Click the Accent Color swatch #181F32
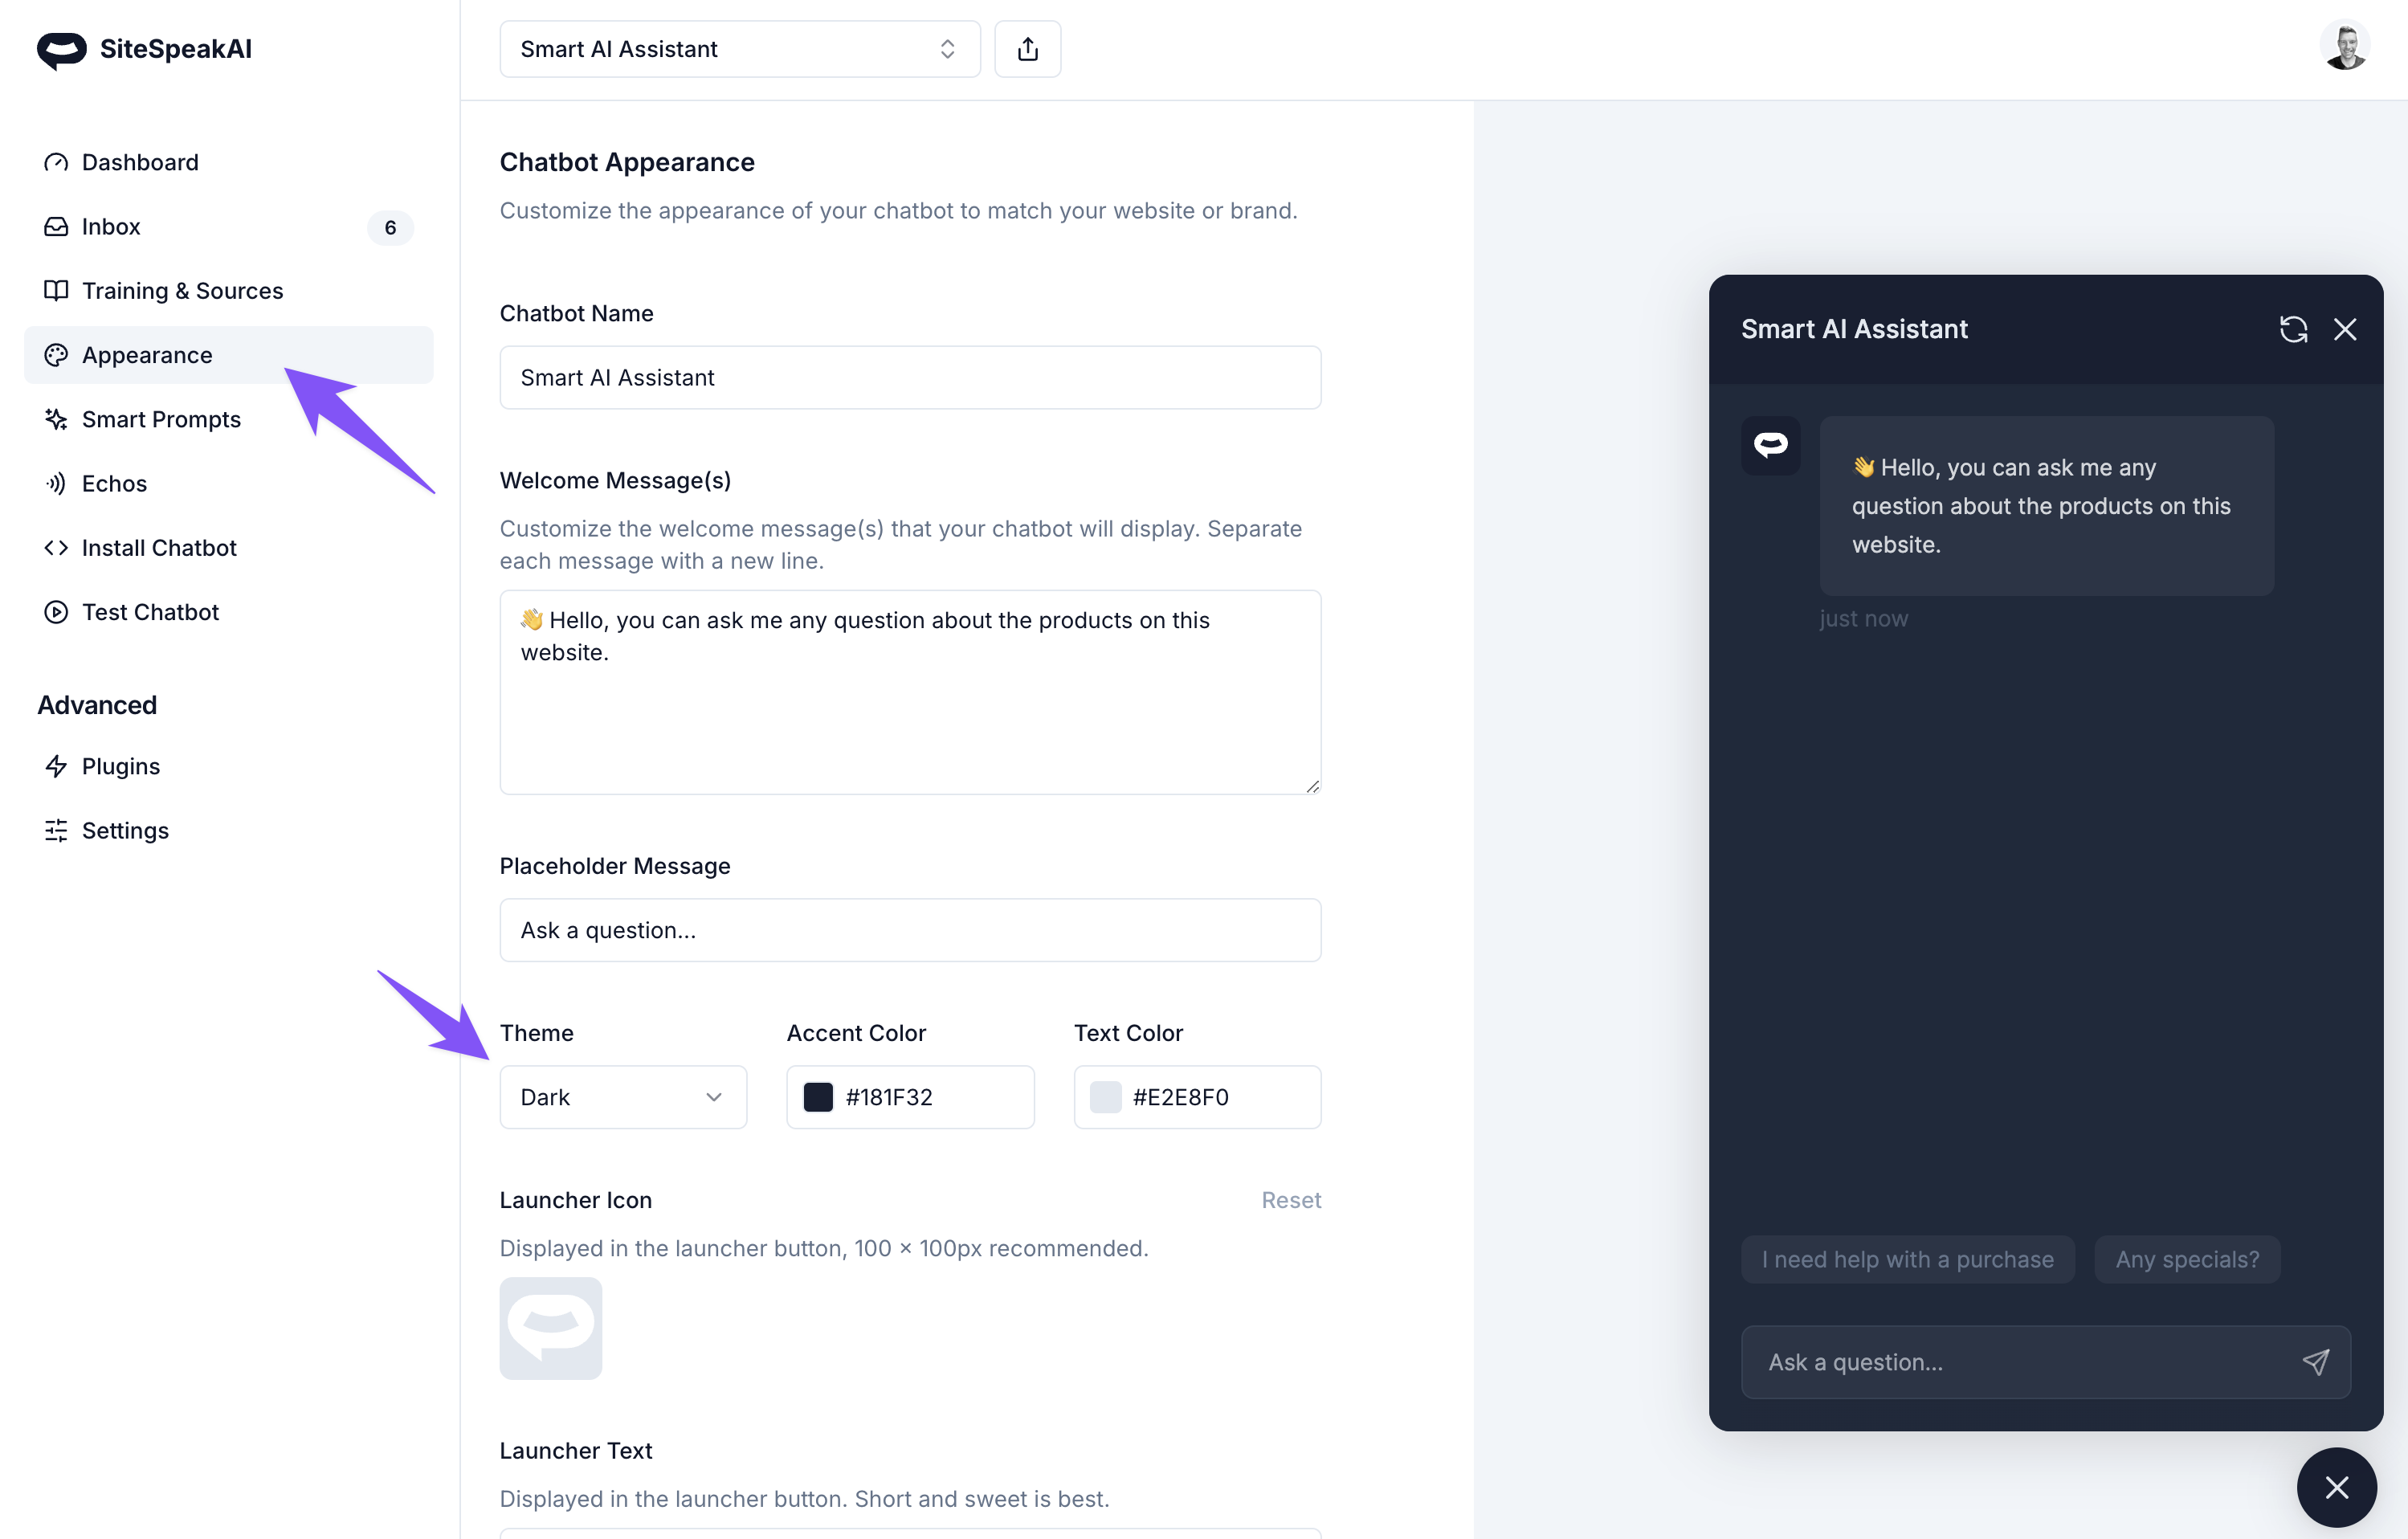The height and width of the screenshot is (1539, 2408). click(818, 1097)
